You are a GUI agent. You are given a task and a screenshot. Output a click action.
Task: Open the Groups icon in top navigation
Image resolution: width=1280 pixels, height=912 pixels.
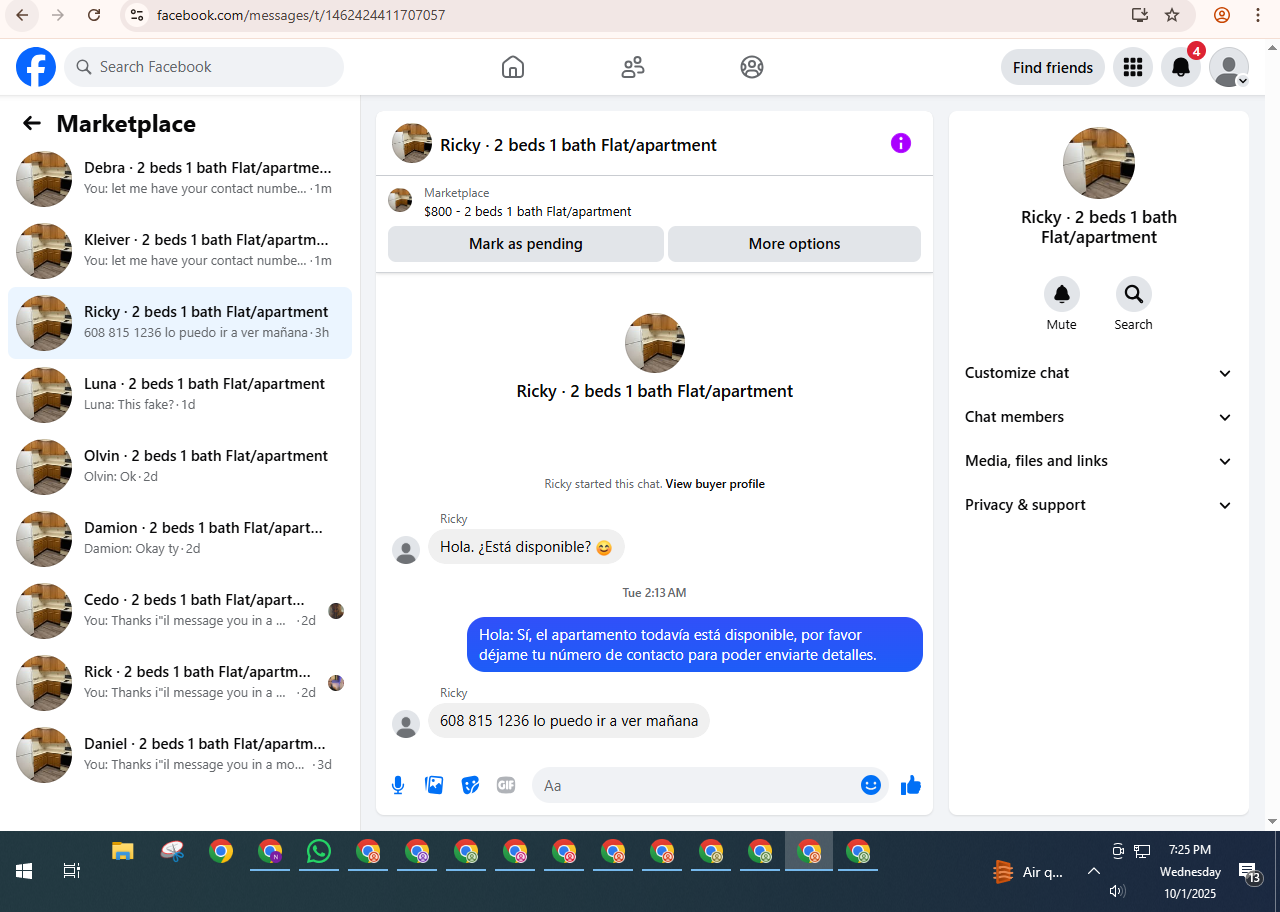click(752, 67)
